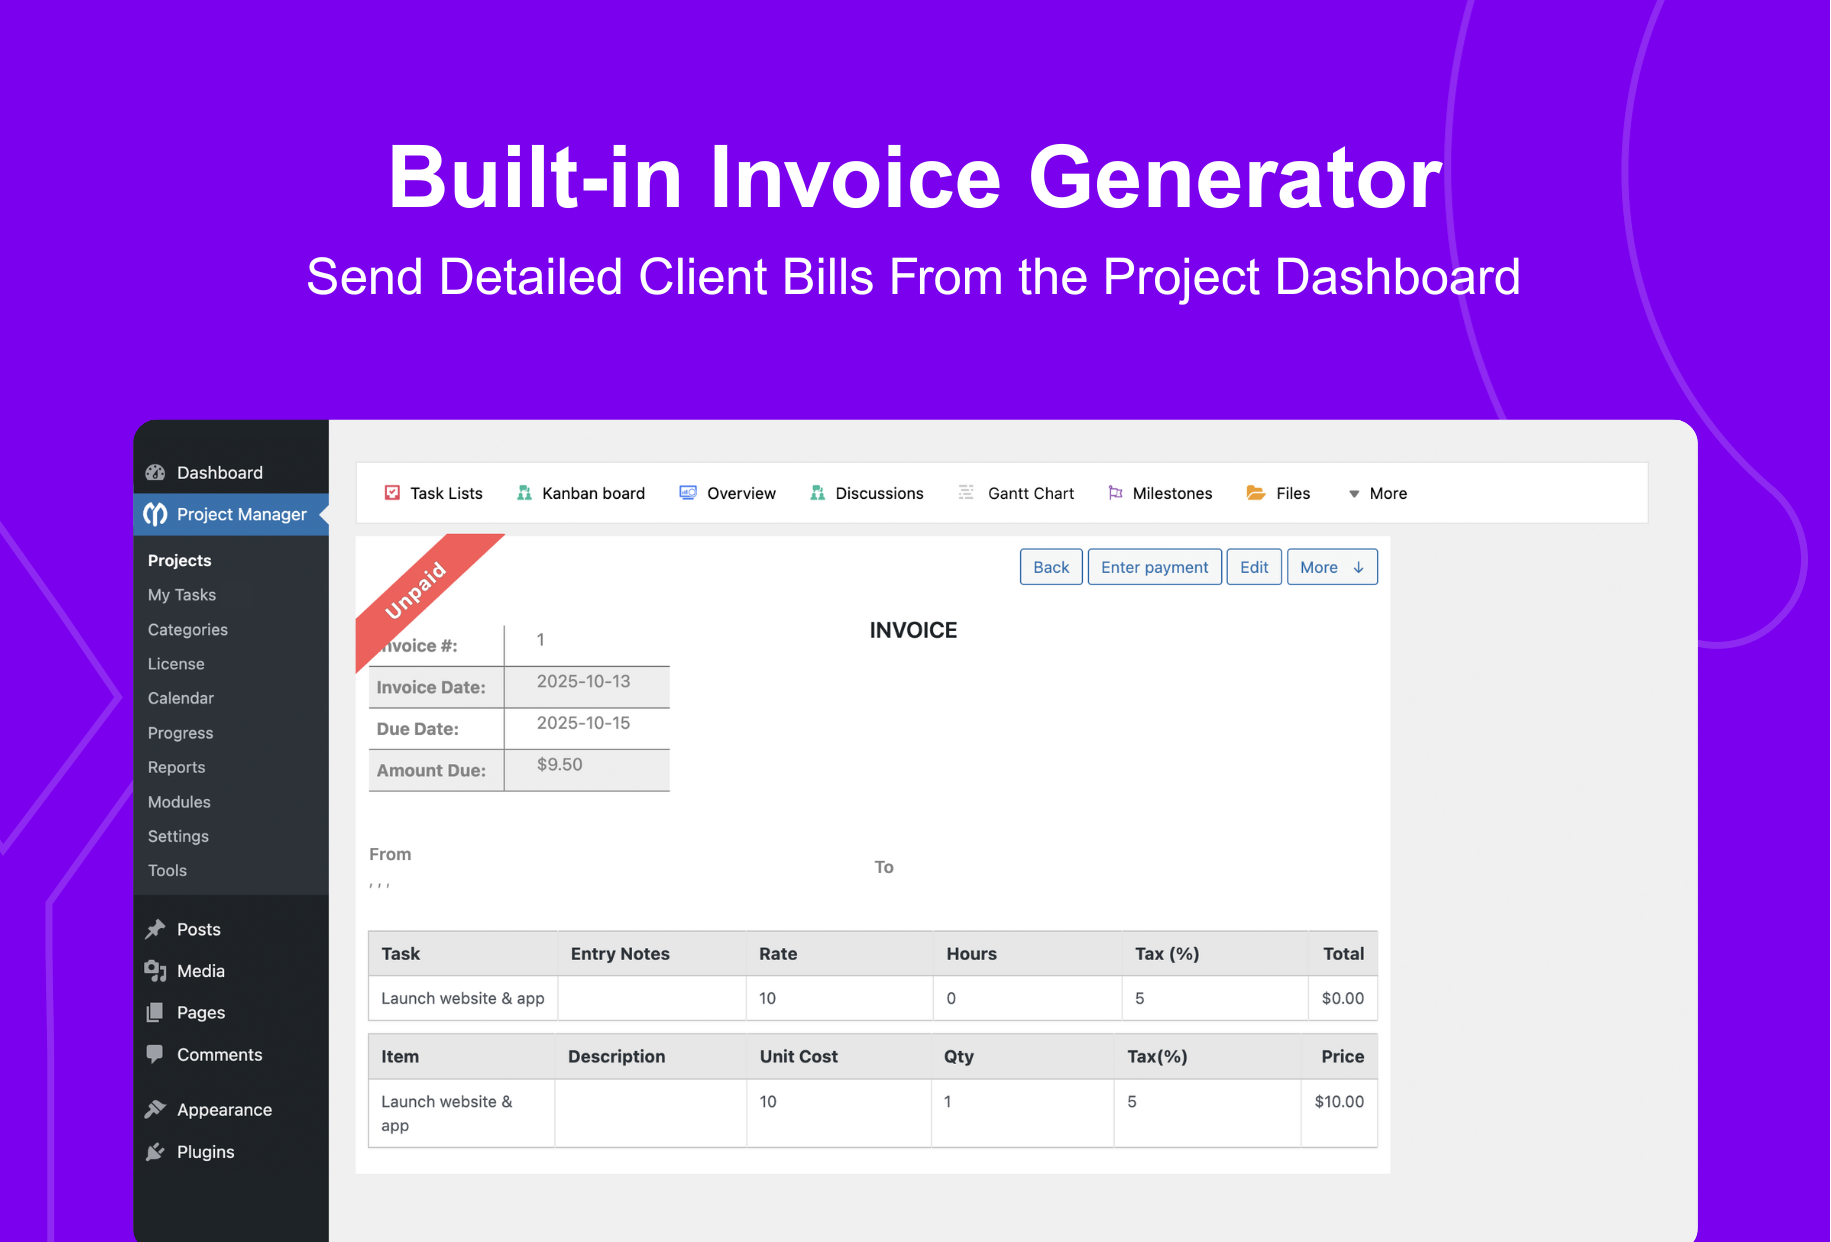
Task: Click the Comments bubble icon
Action: coord(157,1054)
